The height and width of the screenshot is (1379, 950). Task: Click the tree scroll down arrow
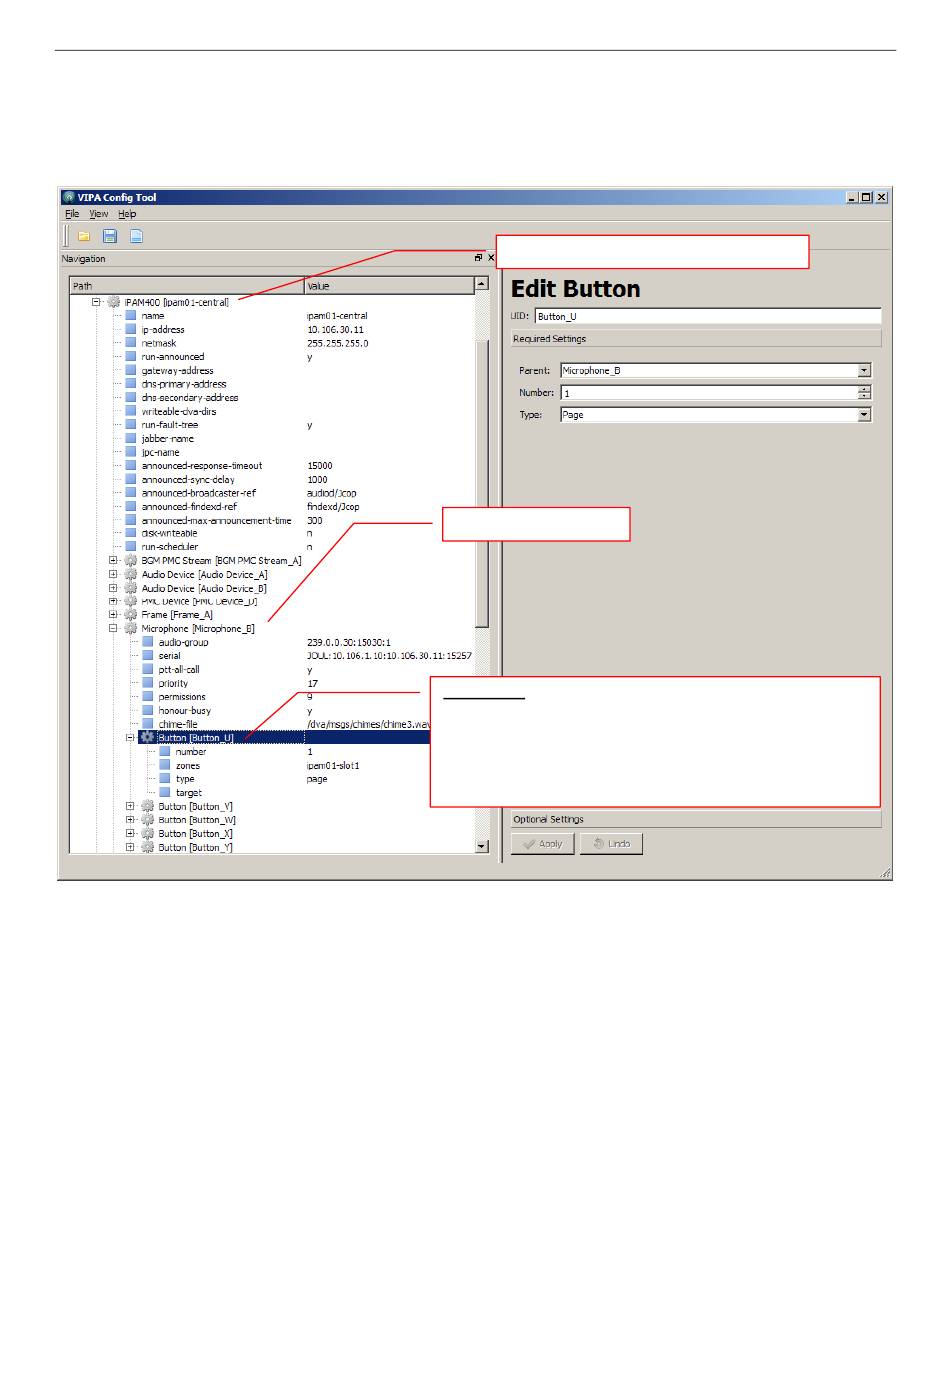coord(482,846)
